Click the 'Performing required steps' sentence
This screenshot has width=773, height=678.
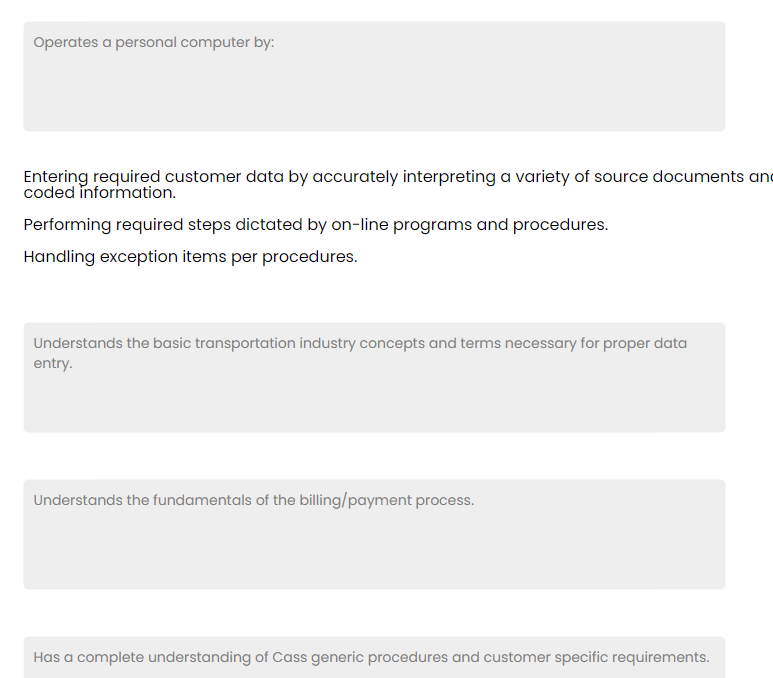click(316, 225)
